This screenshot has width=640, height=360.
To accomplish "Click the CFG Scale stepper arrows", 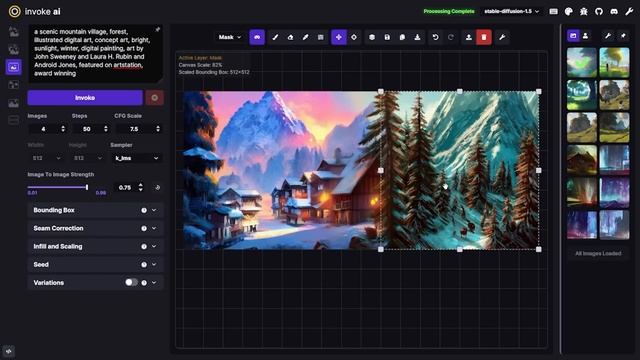I will pyautogui.click(x=158, y=129).
